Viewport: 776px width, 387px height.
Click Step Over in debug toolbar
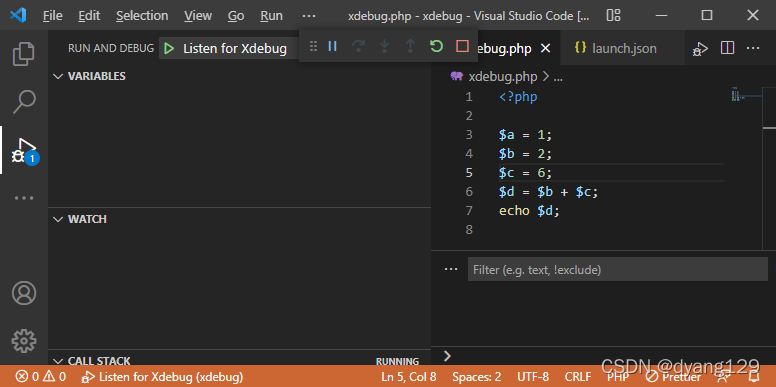pos(358,47)
